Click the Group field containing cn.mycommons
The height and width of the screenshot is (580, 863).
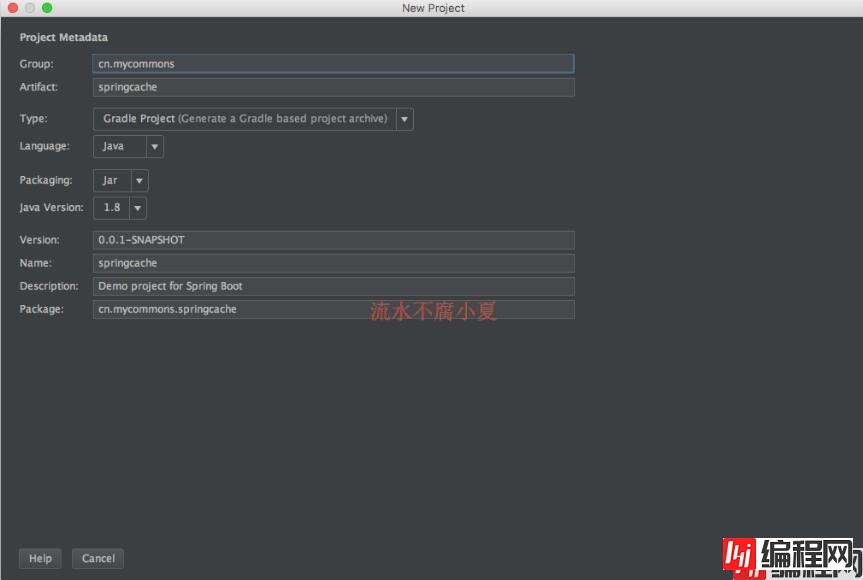click(333, 64)
